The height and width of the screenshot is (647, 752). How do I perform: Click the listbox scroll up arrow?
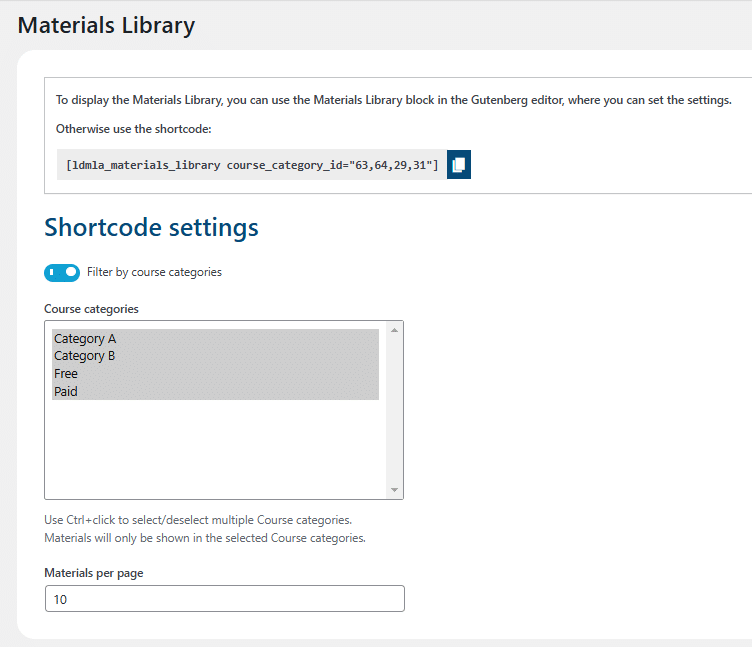[x=394, y=330]
